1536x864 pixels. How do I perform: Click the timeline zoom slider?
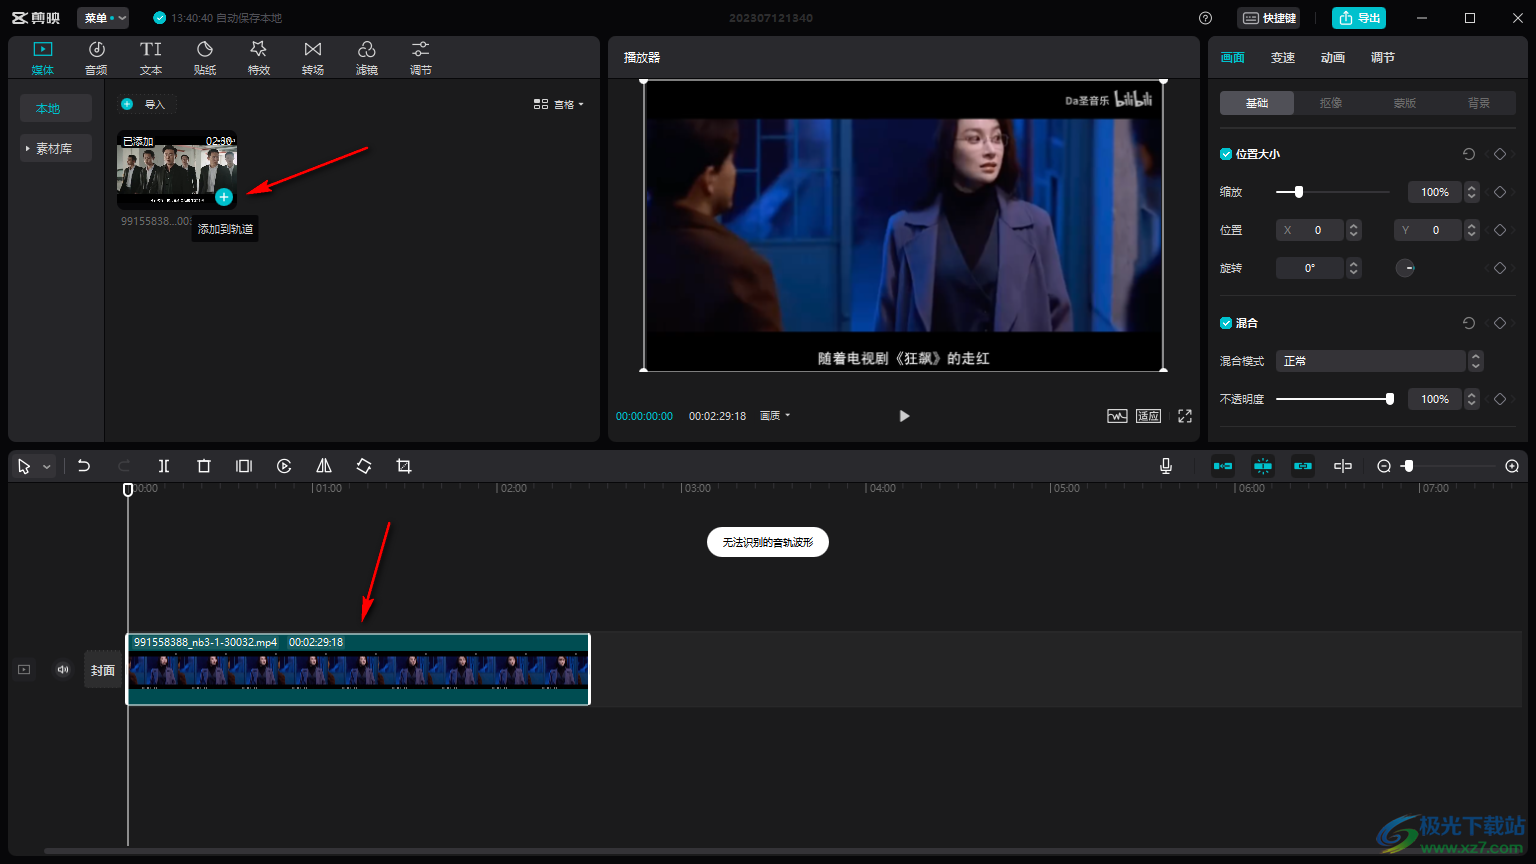pyautogui.click(x=1450, y=466)
